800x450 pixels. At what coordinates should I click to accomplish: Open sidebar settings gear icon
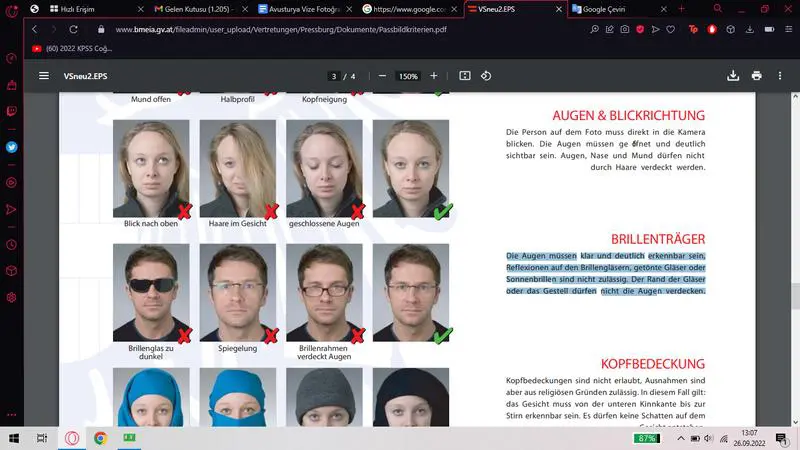pos(12,297)
